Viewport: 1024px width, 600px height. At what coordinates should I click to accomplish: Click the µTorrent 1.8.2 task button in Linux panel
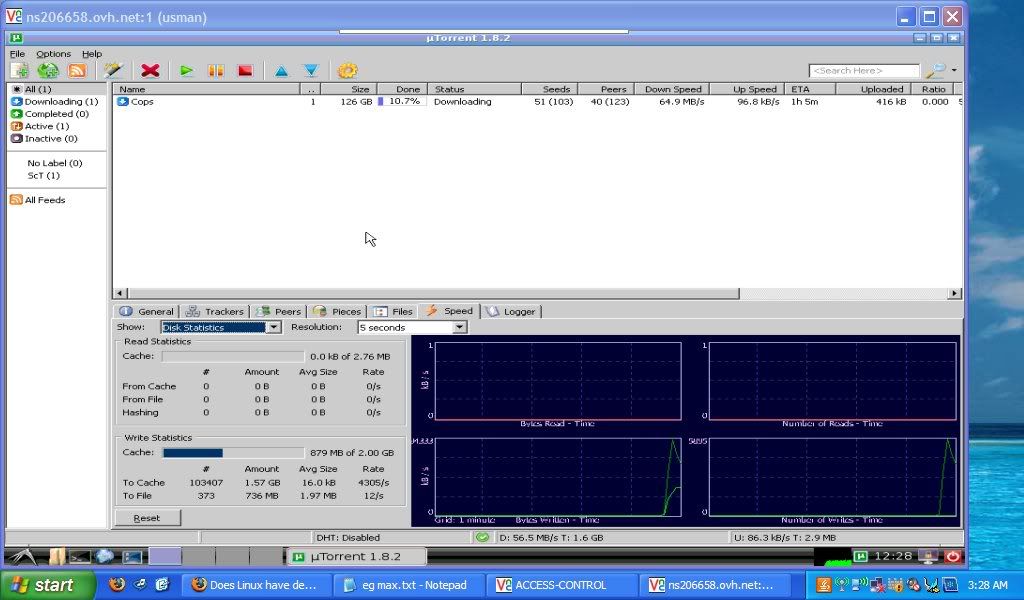pos(357,557)
